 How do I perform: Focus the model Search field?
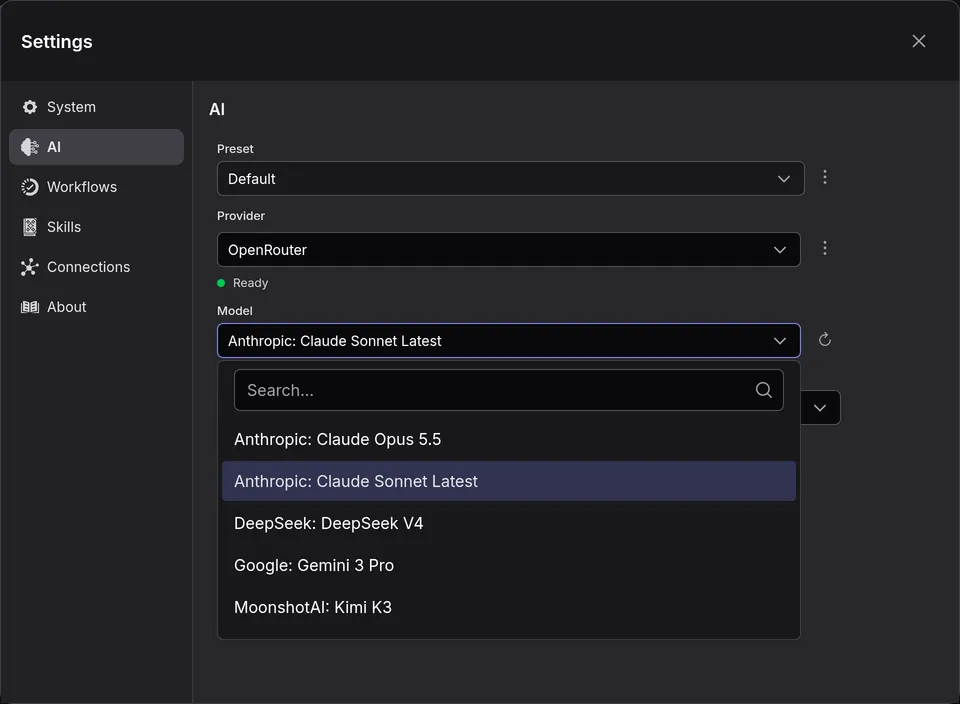(509, 390)
